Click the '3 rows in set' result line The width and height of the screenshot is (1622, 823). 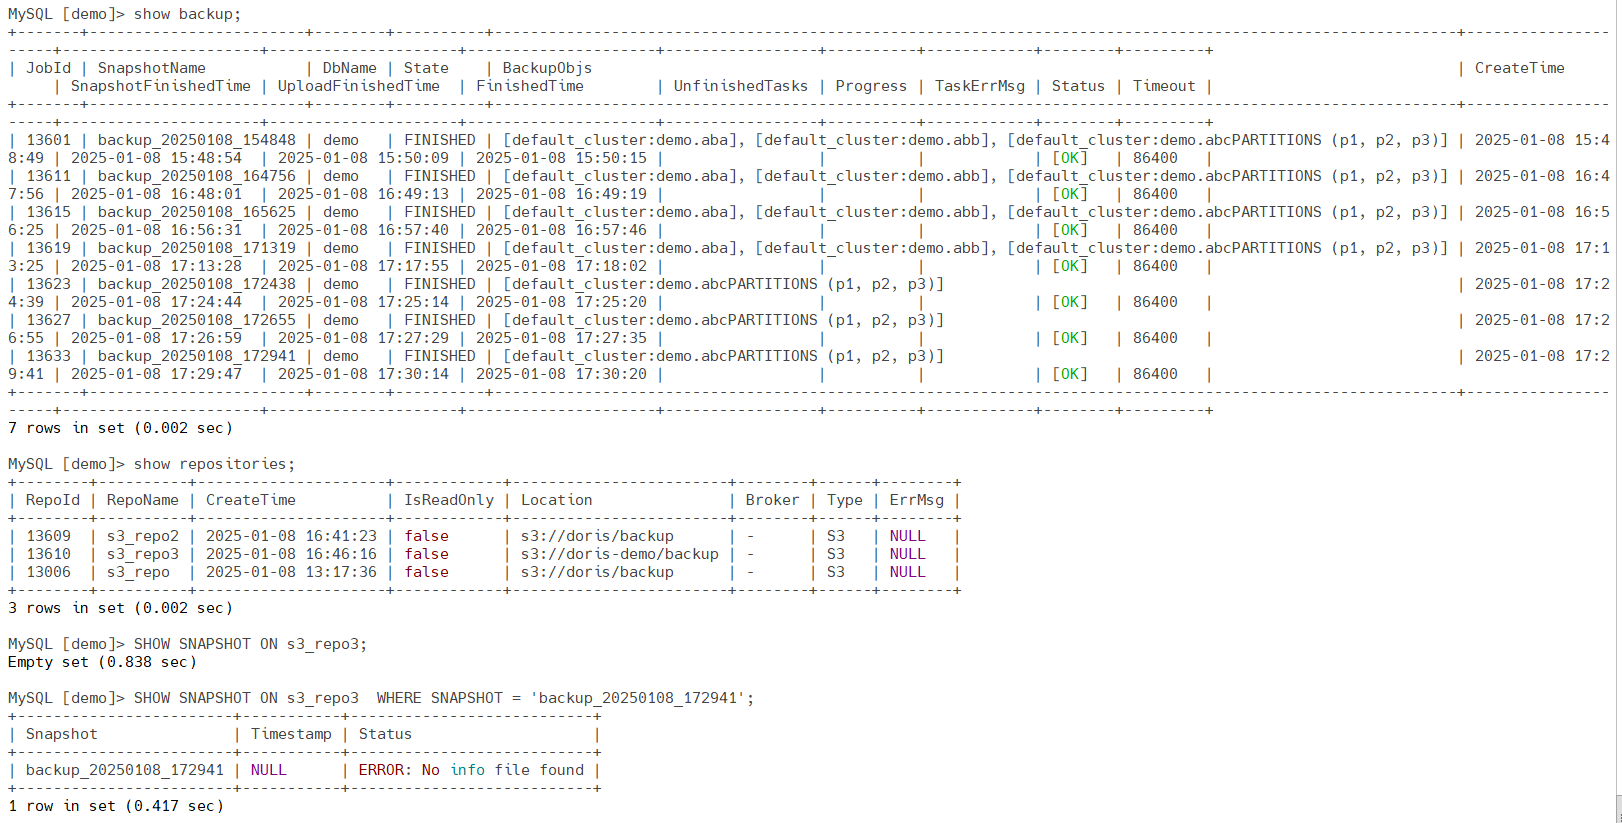click(120, 608)
